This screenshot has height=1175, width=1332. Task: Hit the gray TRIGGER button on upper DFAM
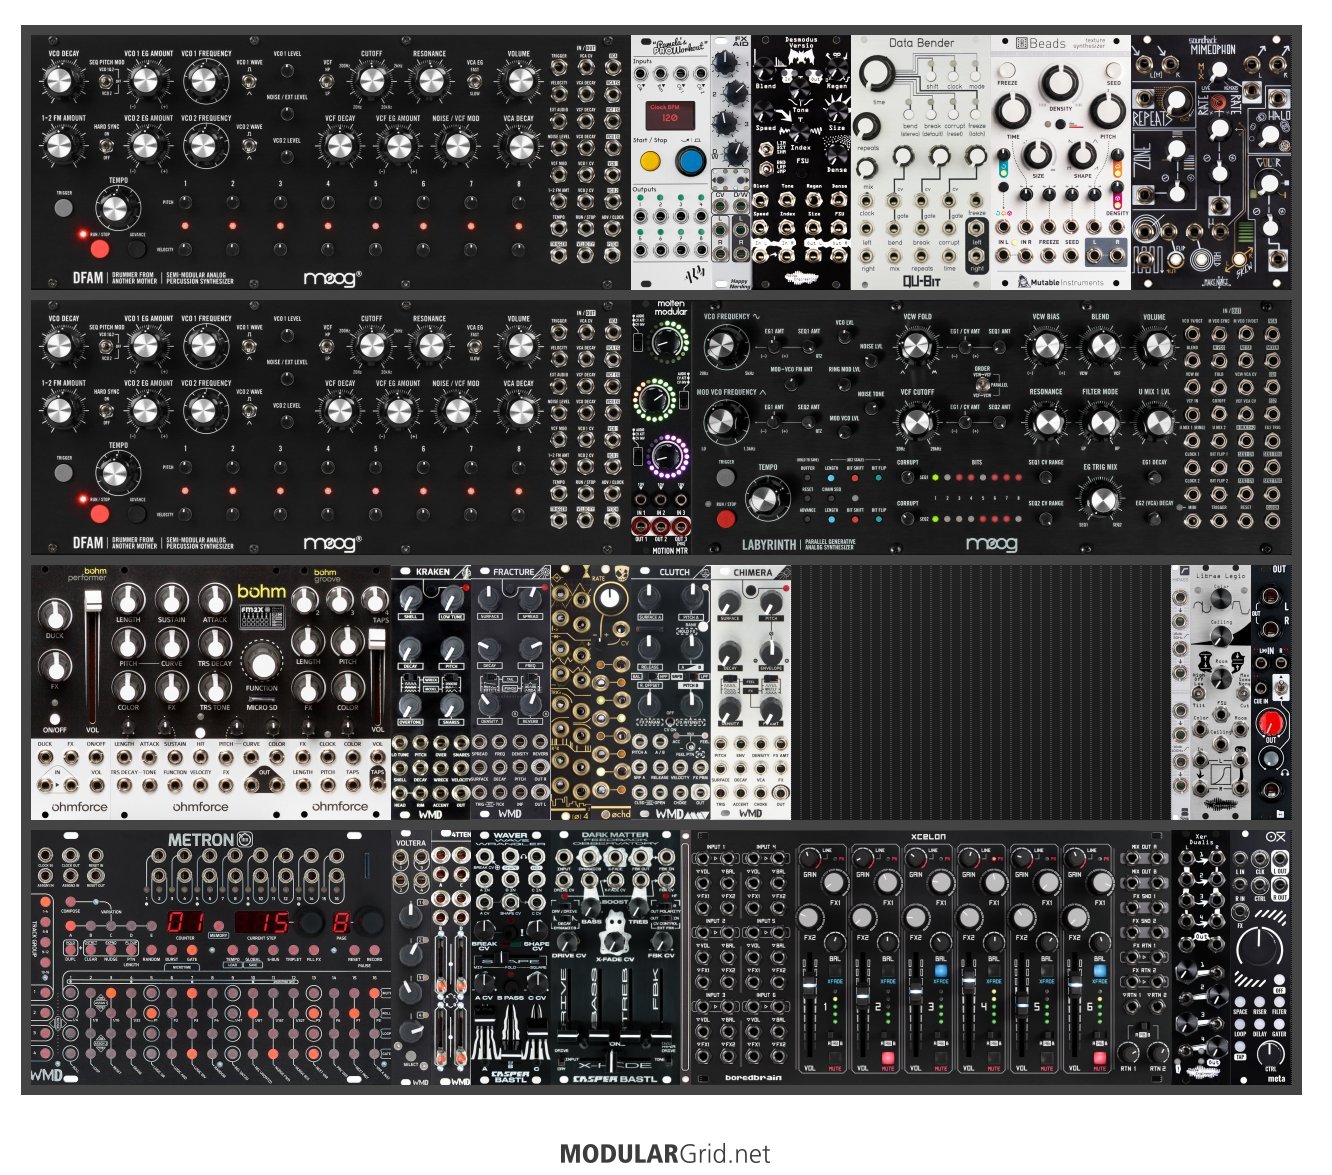64,208
